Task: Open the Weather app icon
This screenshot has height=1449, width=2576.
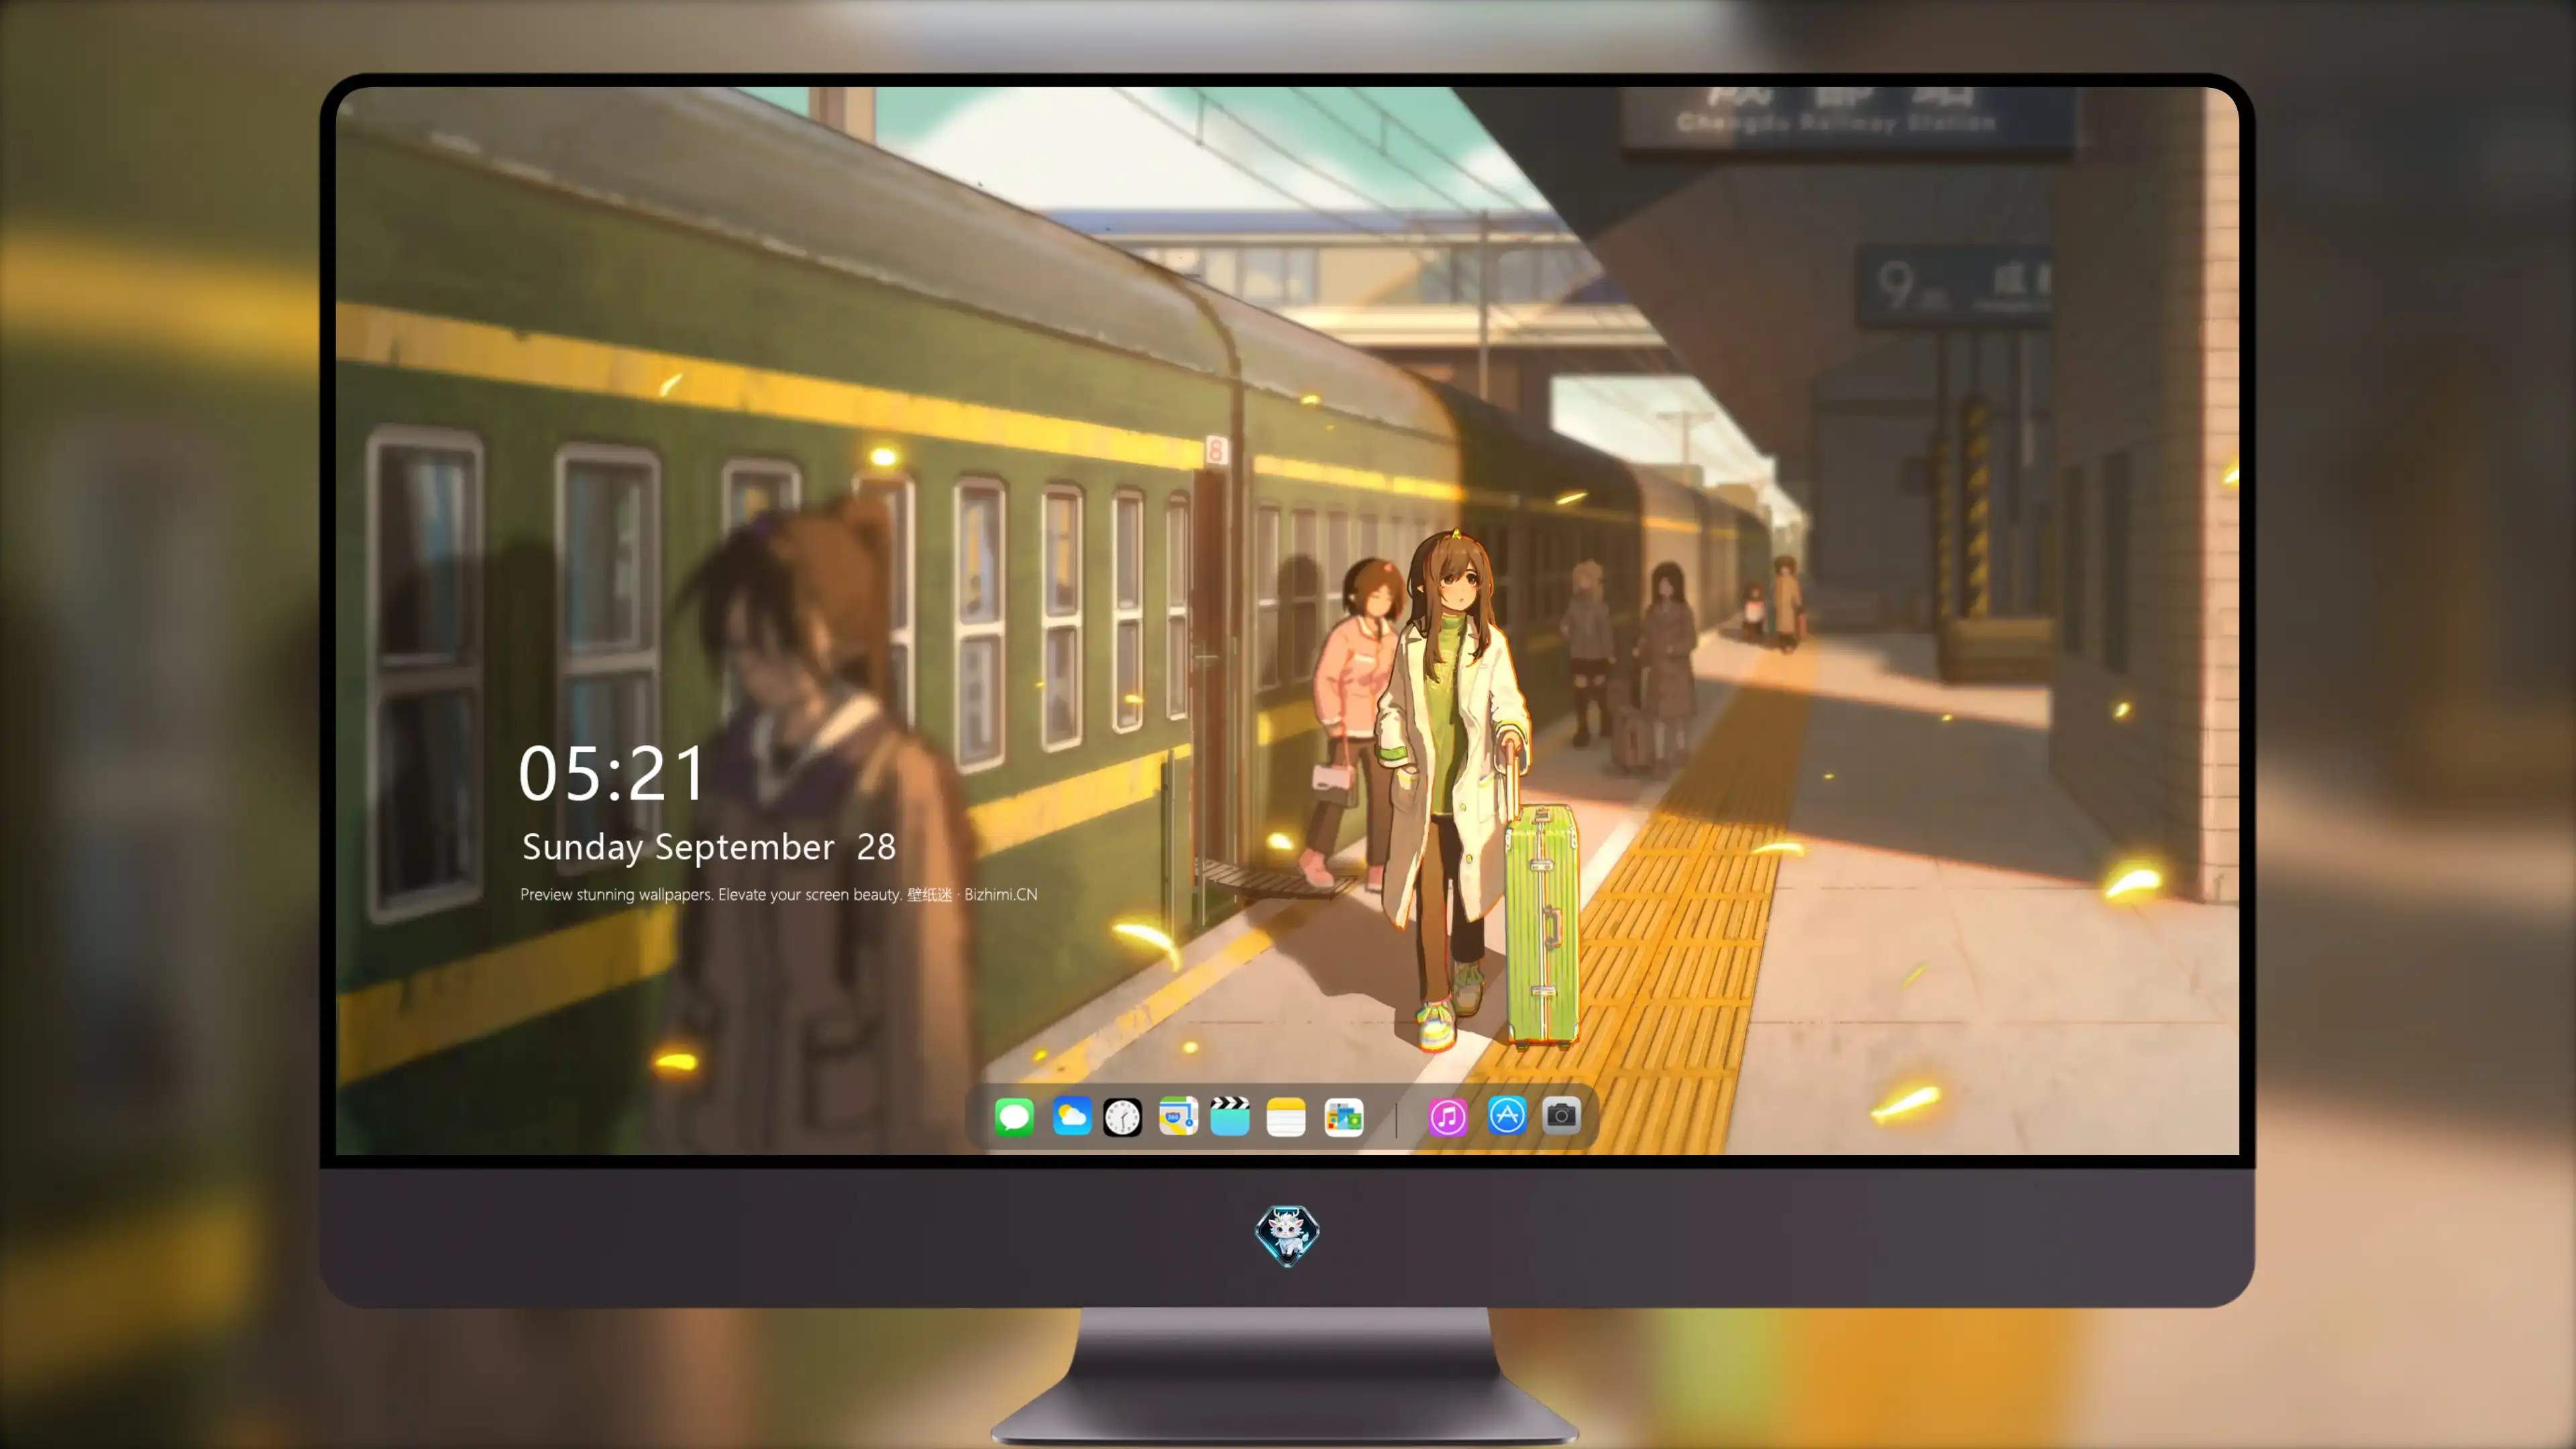Action: (x=1071, y=1116)
